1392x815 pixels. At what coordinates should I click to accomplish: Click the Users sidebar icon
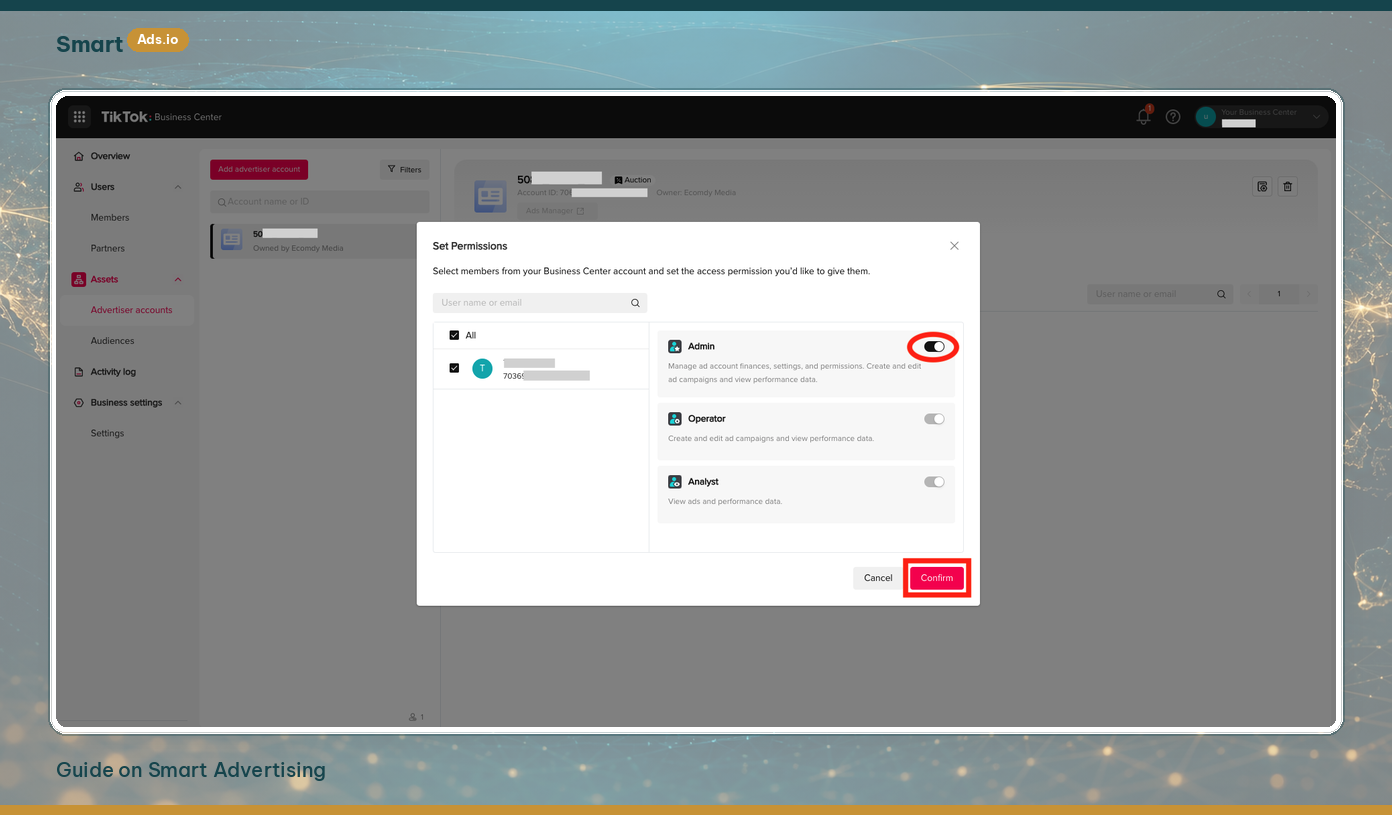79,187
